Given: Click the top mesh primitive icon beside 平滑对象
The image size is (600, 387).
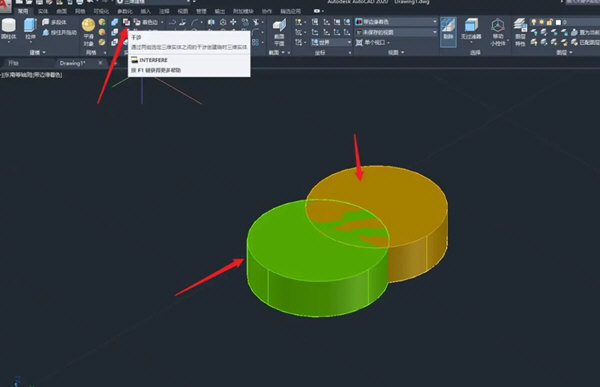Looking at the screenshot, I should pos(102,22).
